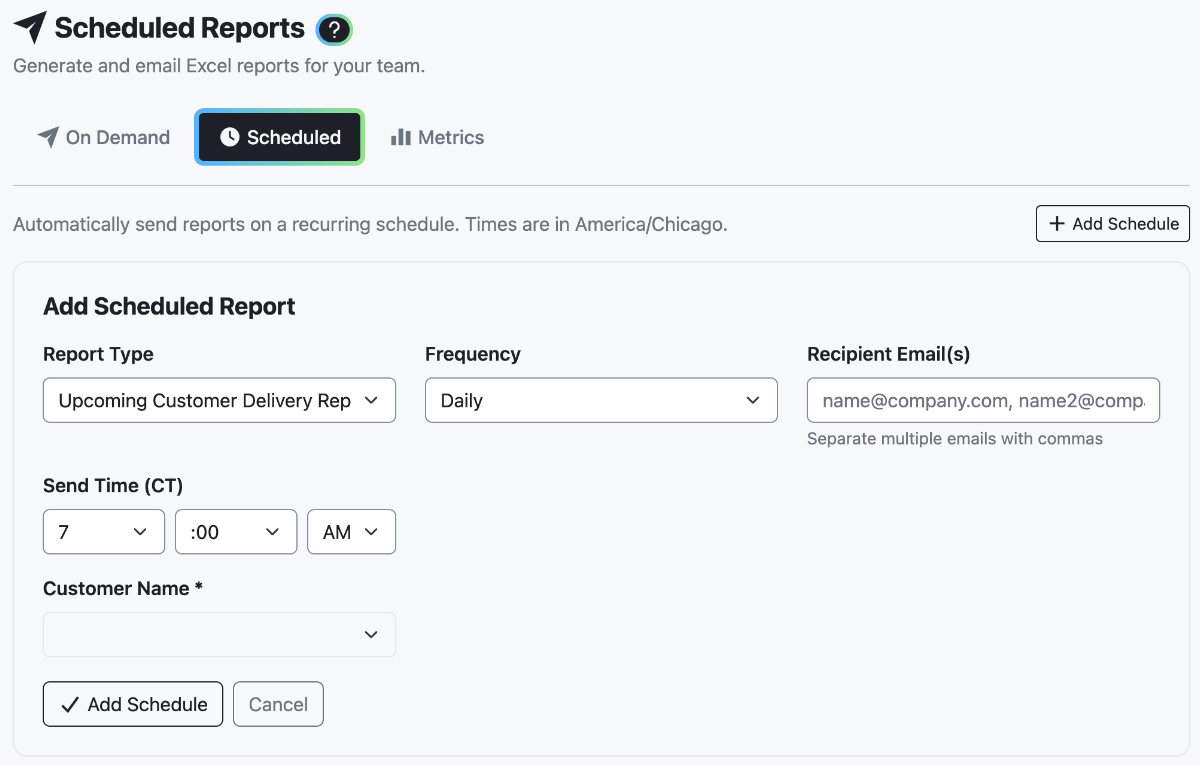Click the 'Customer Name *' label
Image resolution: width=1200 pixels, height=765 pixels.
point(123,588)
